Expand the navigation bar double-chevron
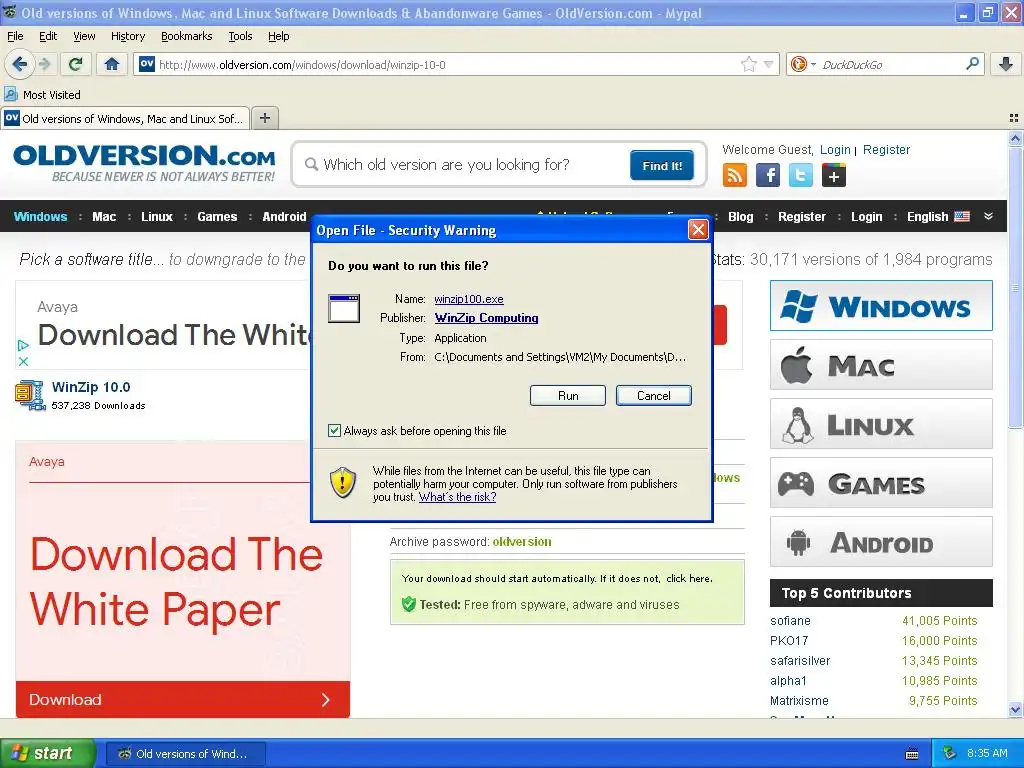 988,216
